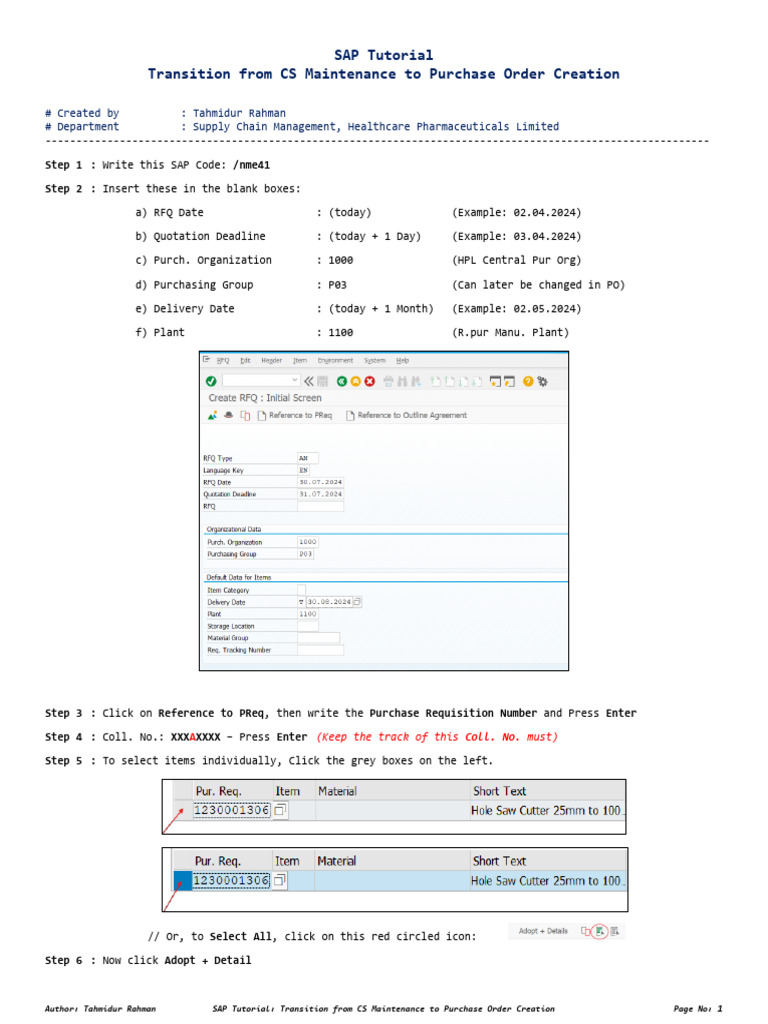The image size is (768, 1024).
Task: Click the Find binoculars icon
Action: click(402, 381)
